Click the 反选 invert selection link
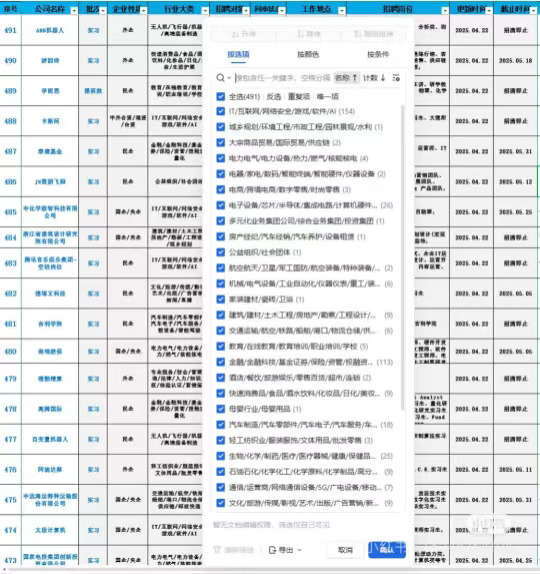This screenshot has width=540, height=574. 273,97
